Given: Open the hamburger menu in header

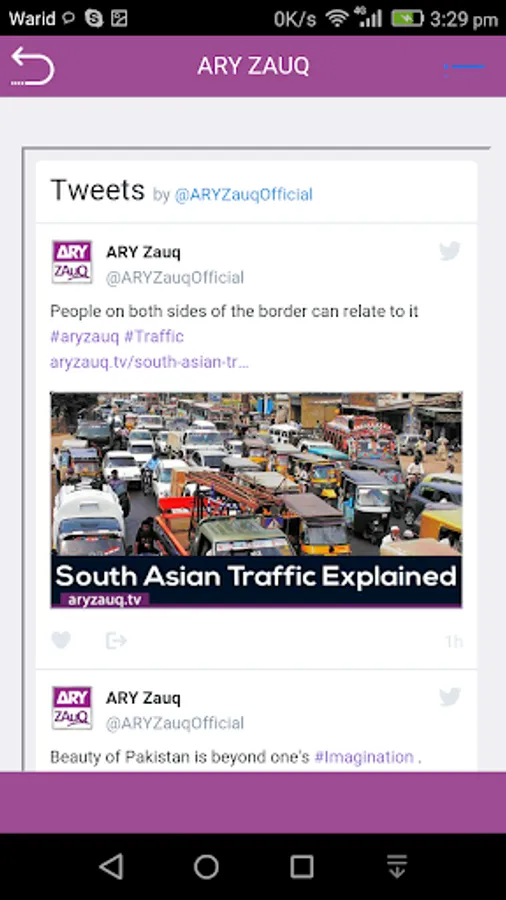Looking at the screenshot, I should [464, 67].
